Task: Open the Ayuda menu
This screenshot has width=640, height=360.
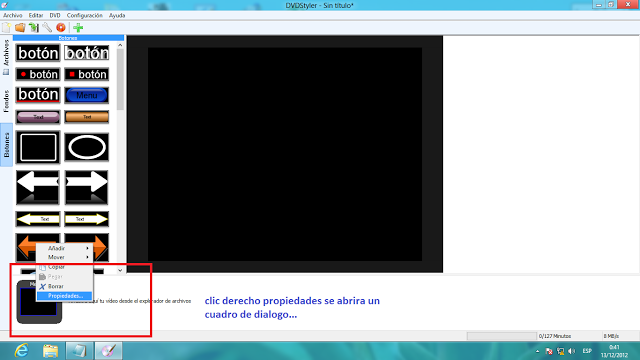Action: click(x=117, y=15)
